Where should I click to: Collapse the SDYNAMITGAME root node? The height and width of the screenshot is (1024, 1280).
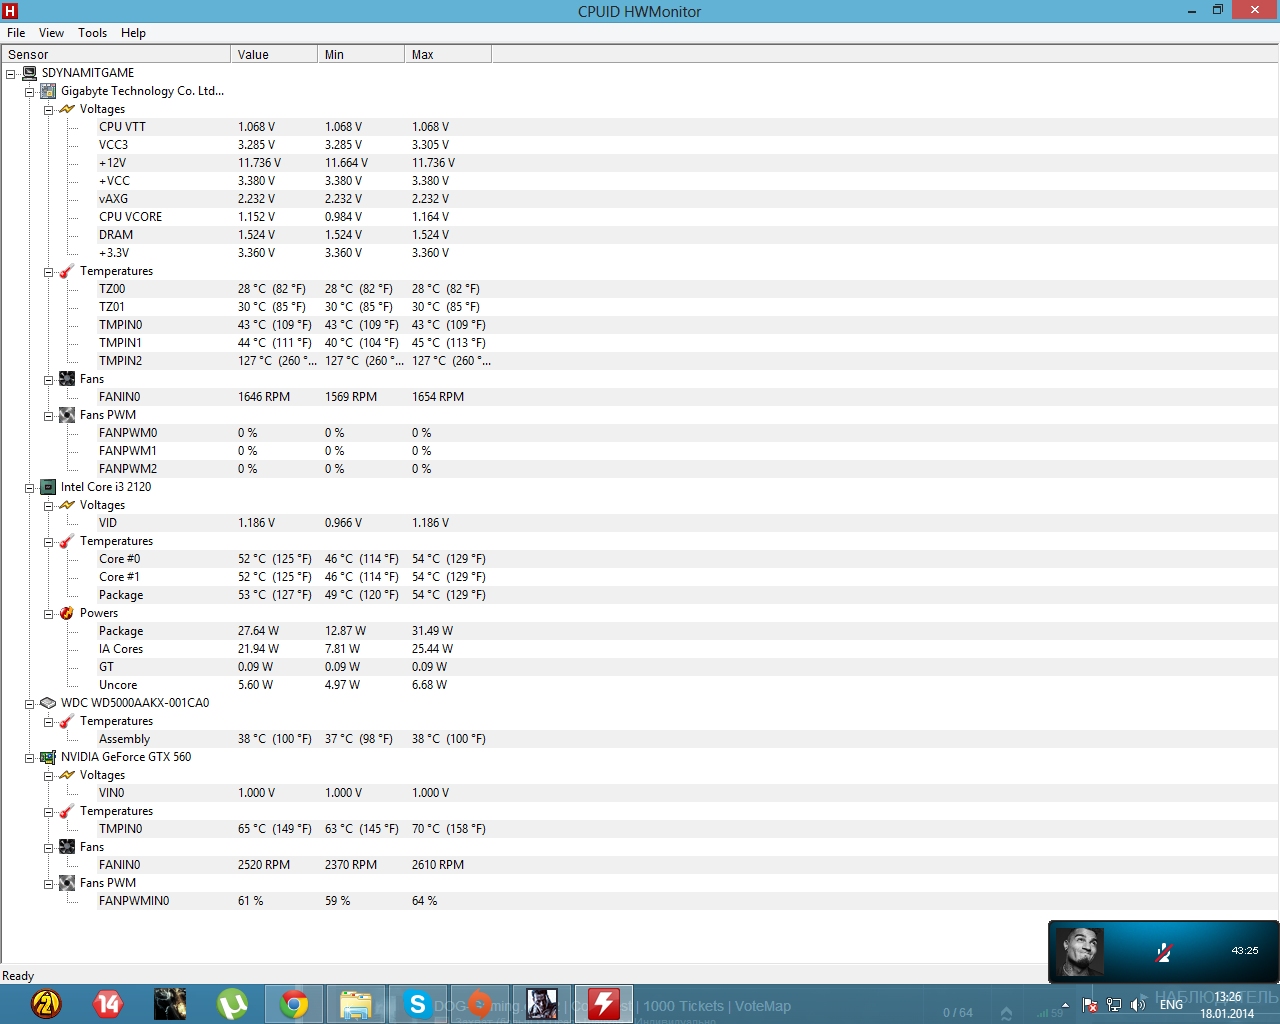tap(11, 74)
